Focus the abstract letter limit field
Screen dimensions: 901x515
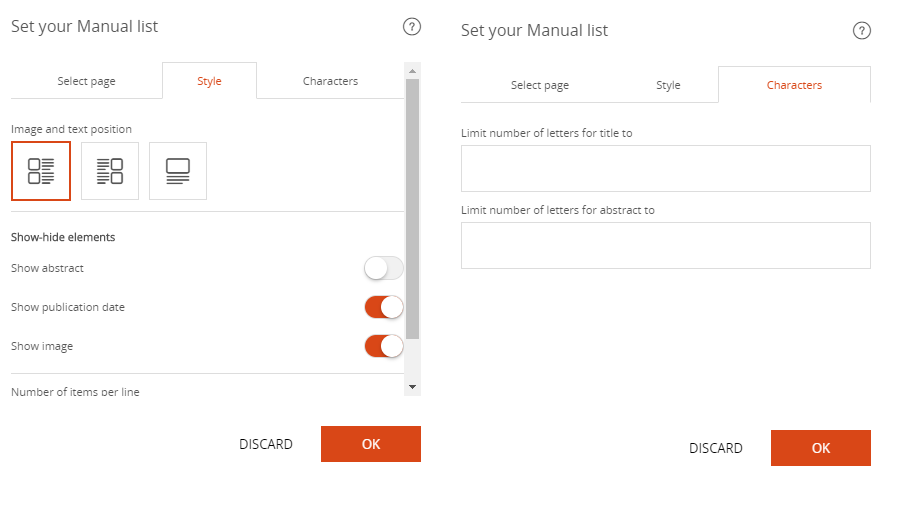click(x=665, y=245)
